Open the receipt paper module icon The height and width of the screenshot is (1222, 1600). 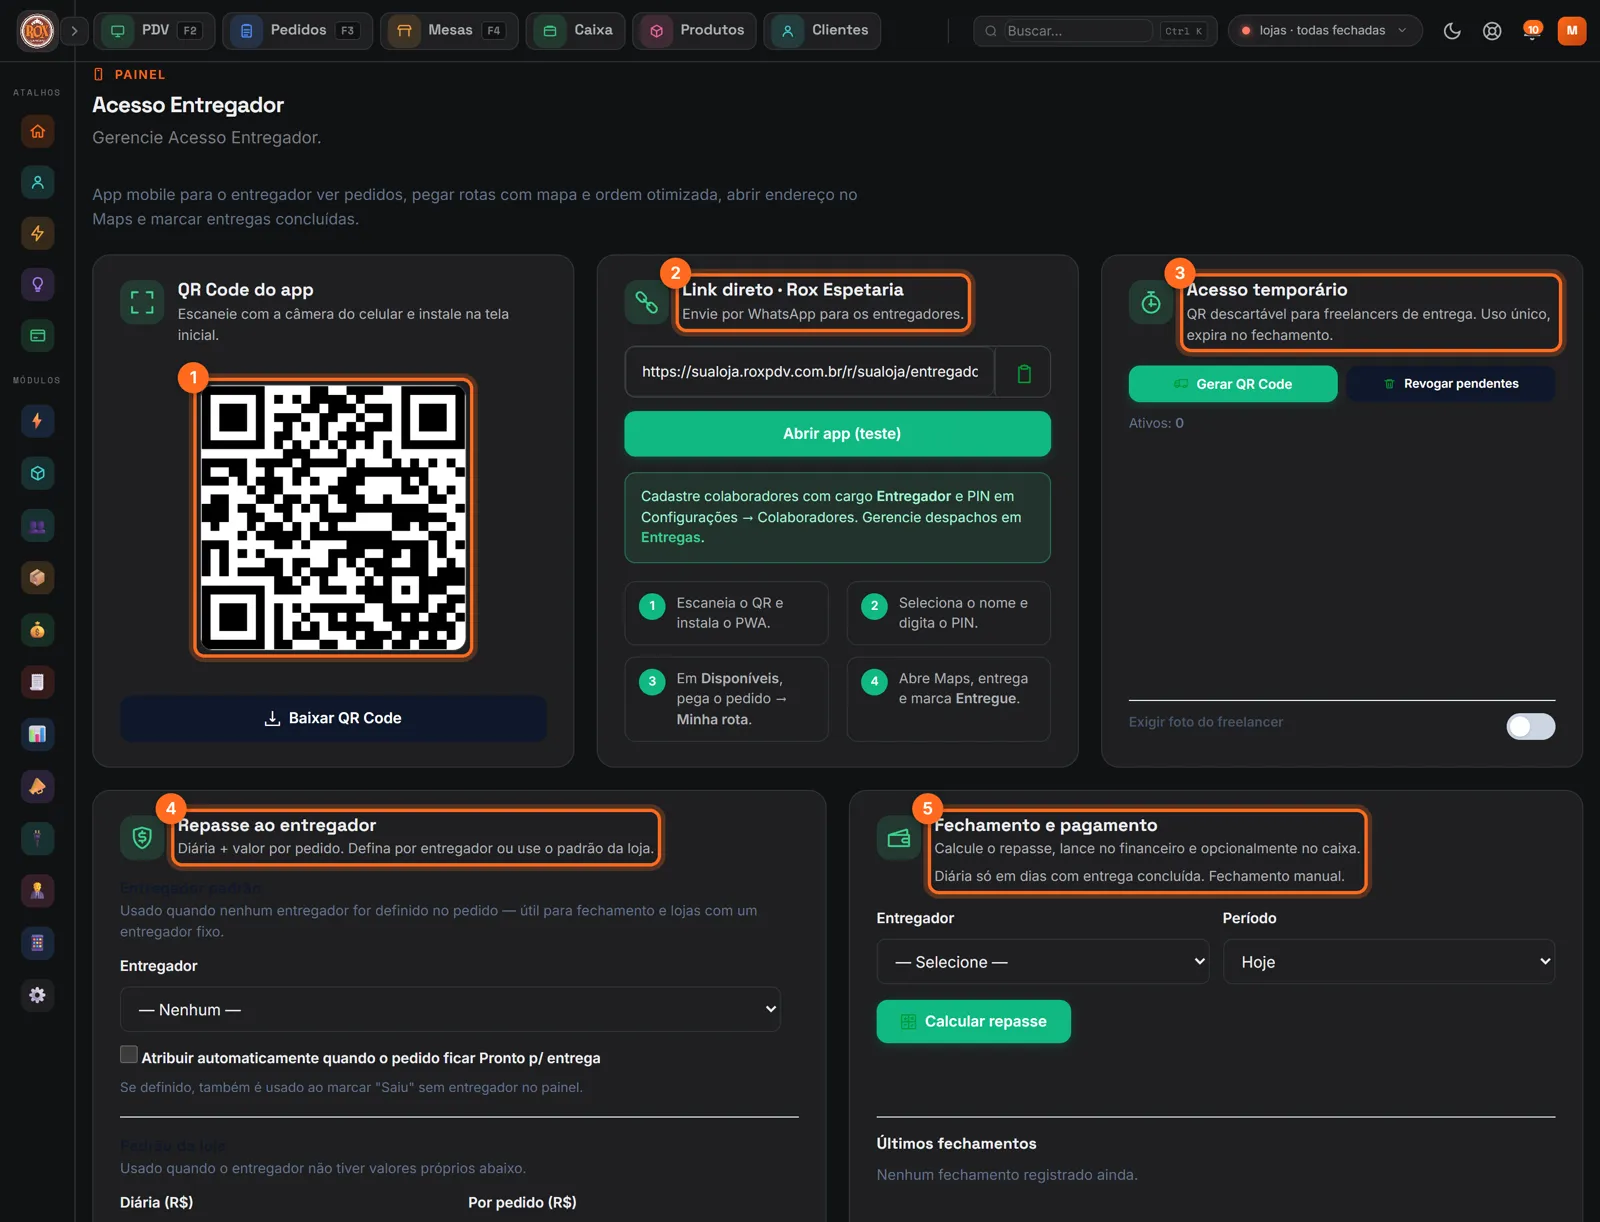point(37,682)
